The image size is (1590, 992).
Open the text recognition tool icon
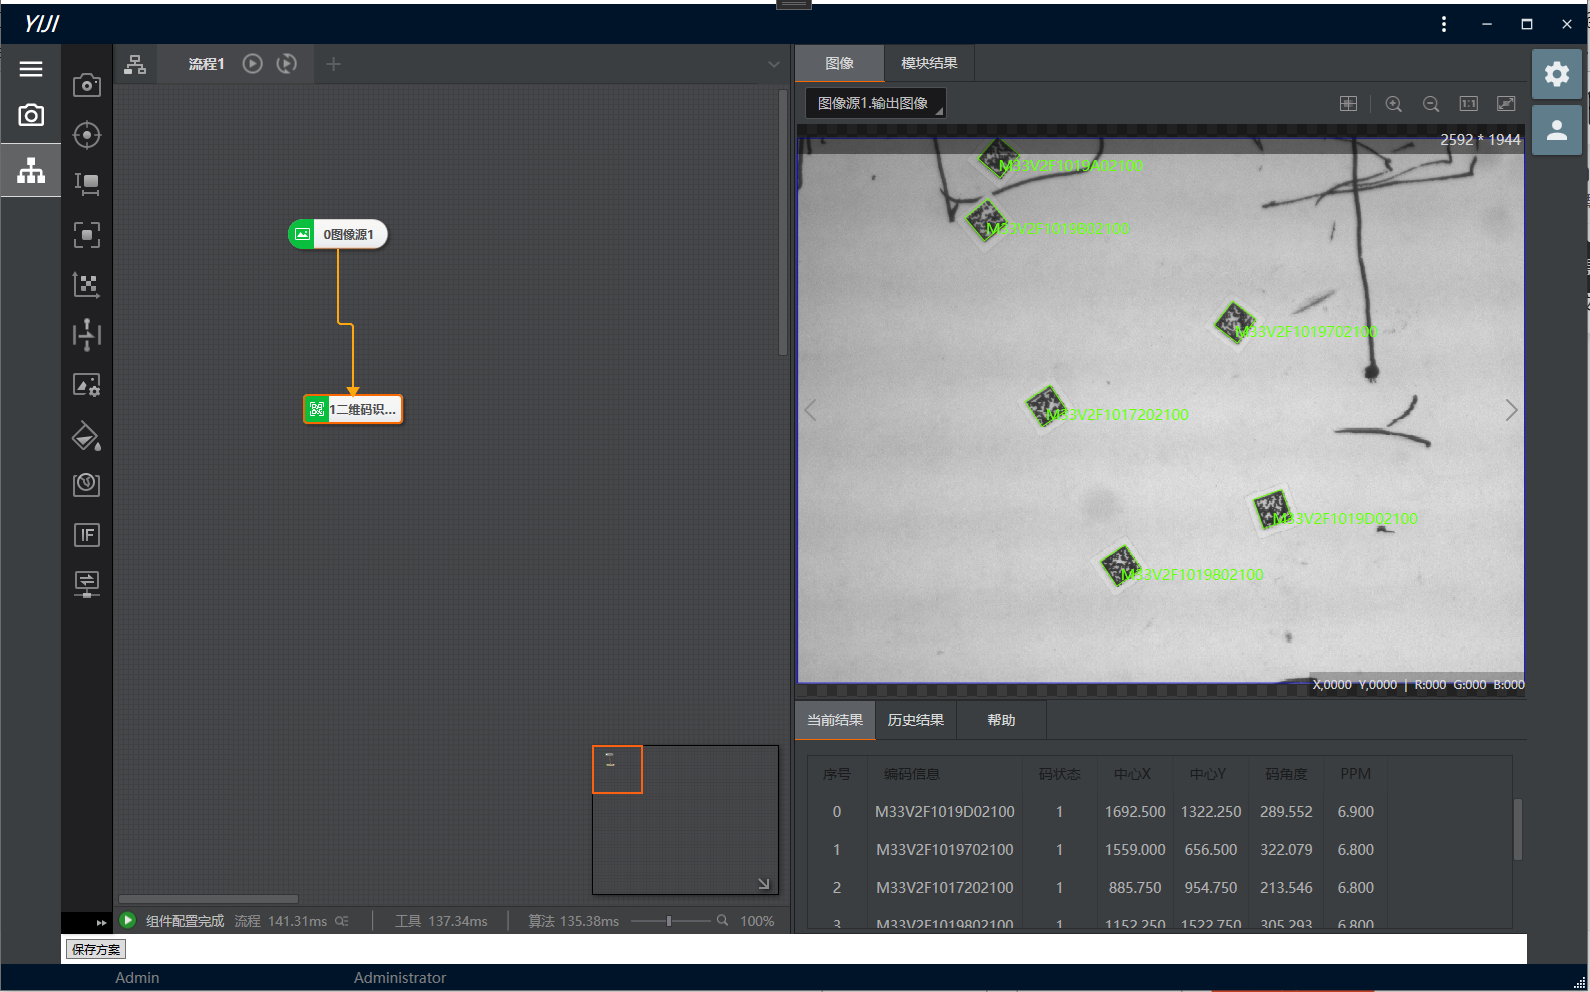(x=87, y=184)
